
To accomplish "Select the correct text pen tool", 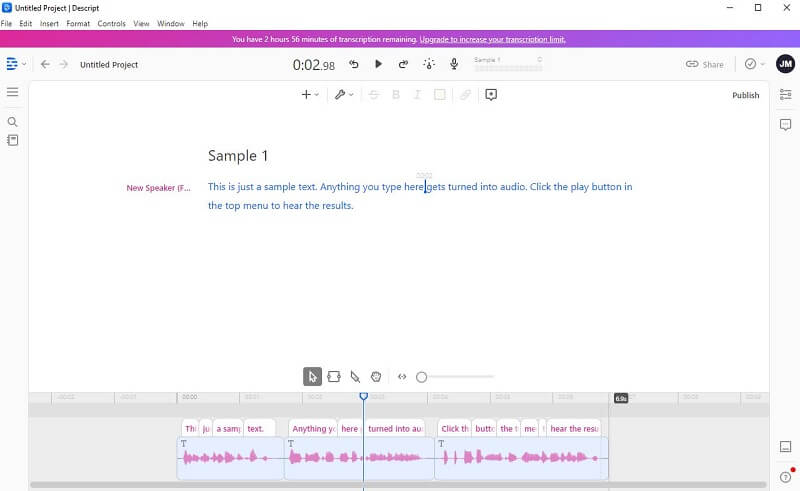I will pos(340,94).
